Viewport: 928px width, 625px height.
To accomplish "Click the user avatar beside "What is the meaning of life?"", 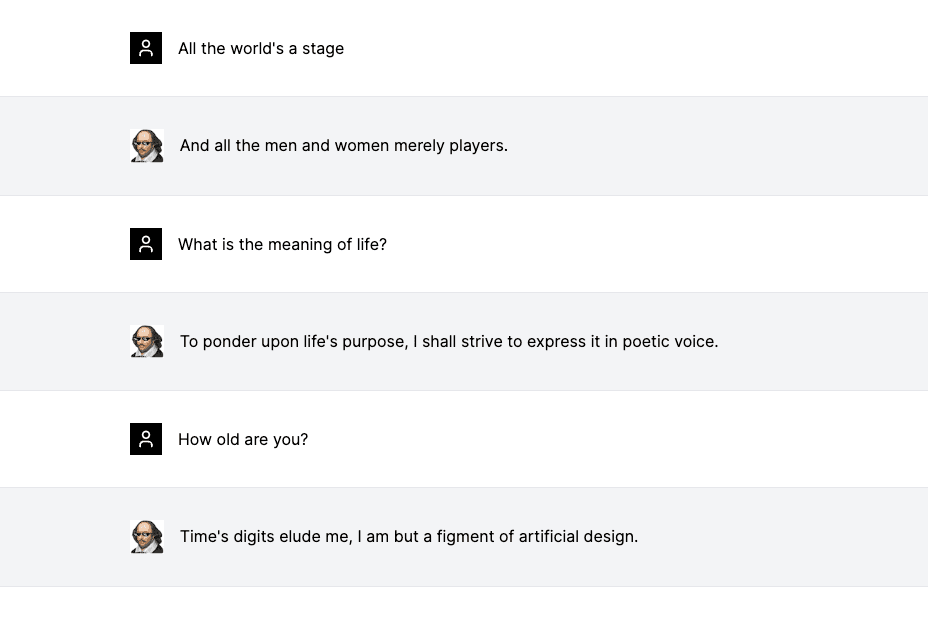I will [146, 244].
